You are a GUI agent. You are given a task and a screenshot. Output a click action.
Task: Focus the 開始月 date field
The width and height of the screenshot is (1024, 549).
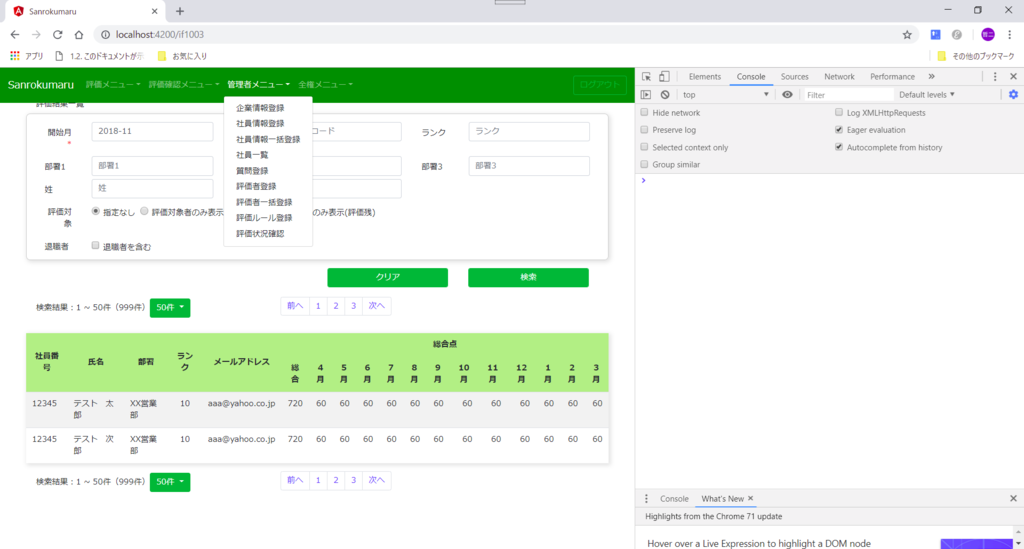point(152,131)
